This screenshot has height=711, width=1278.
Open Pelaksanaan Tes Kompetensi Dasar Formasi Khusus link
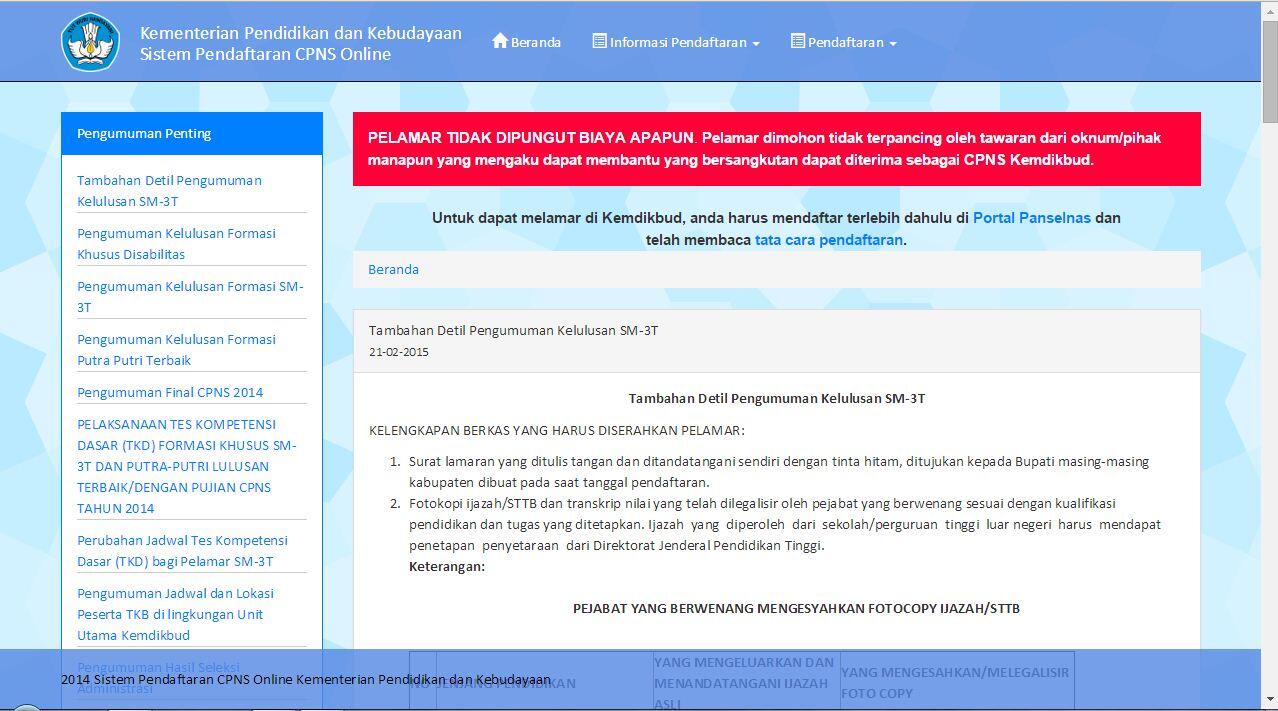[x=187, y=466]
